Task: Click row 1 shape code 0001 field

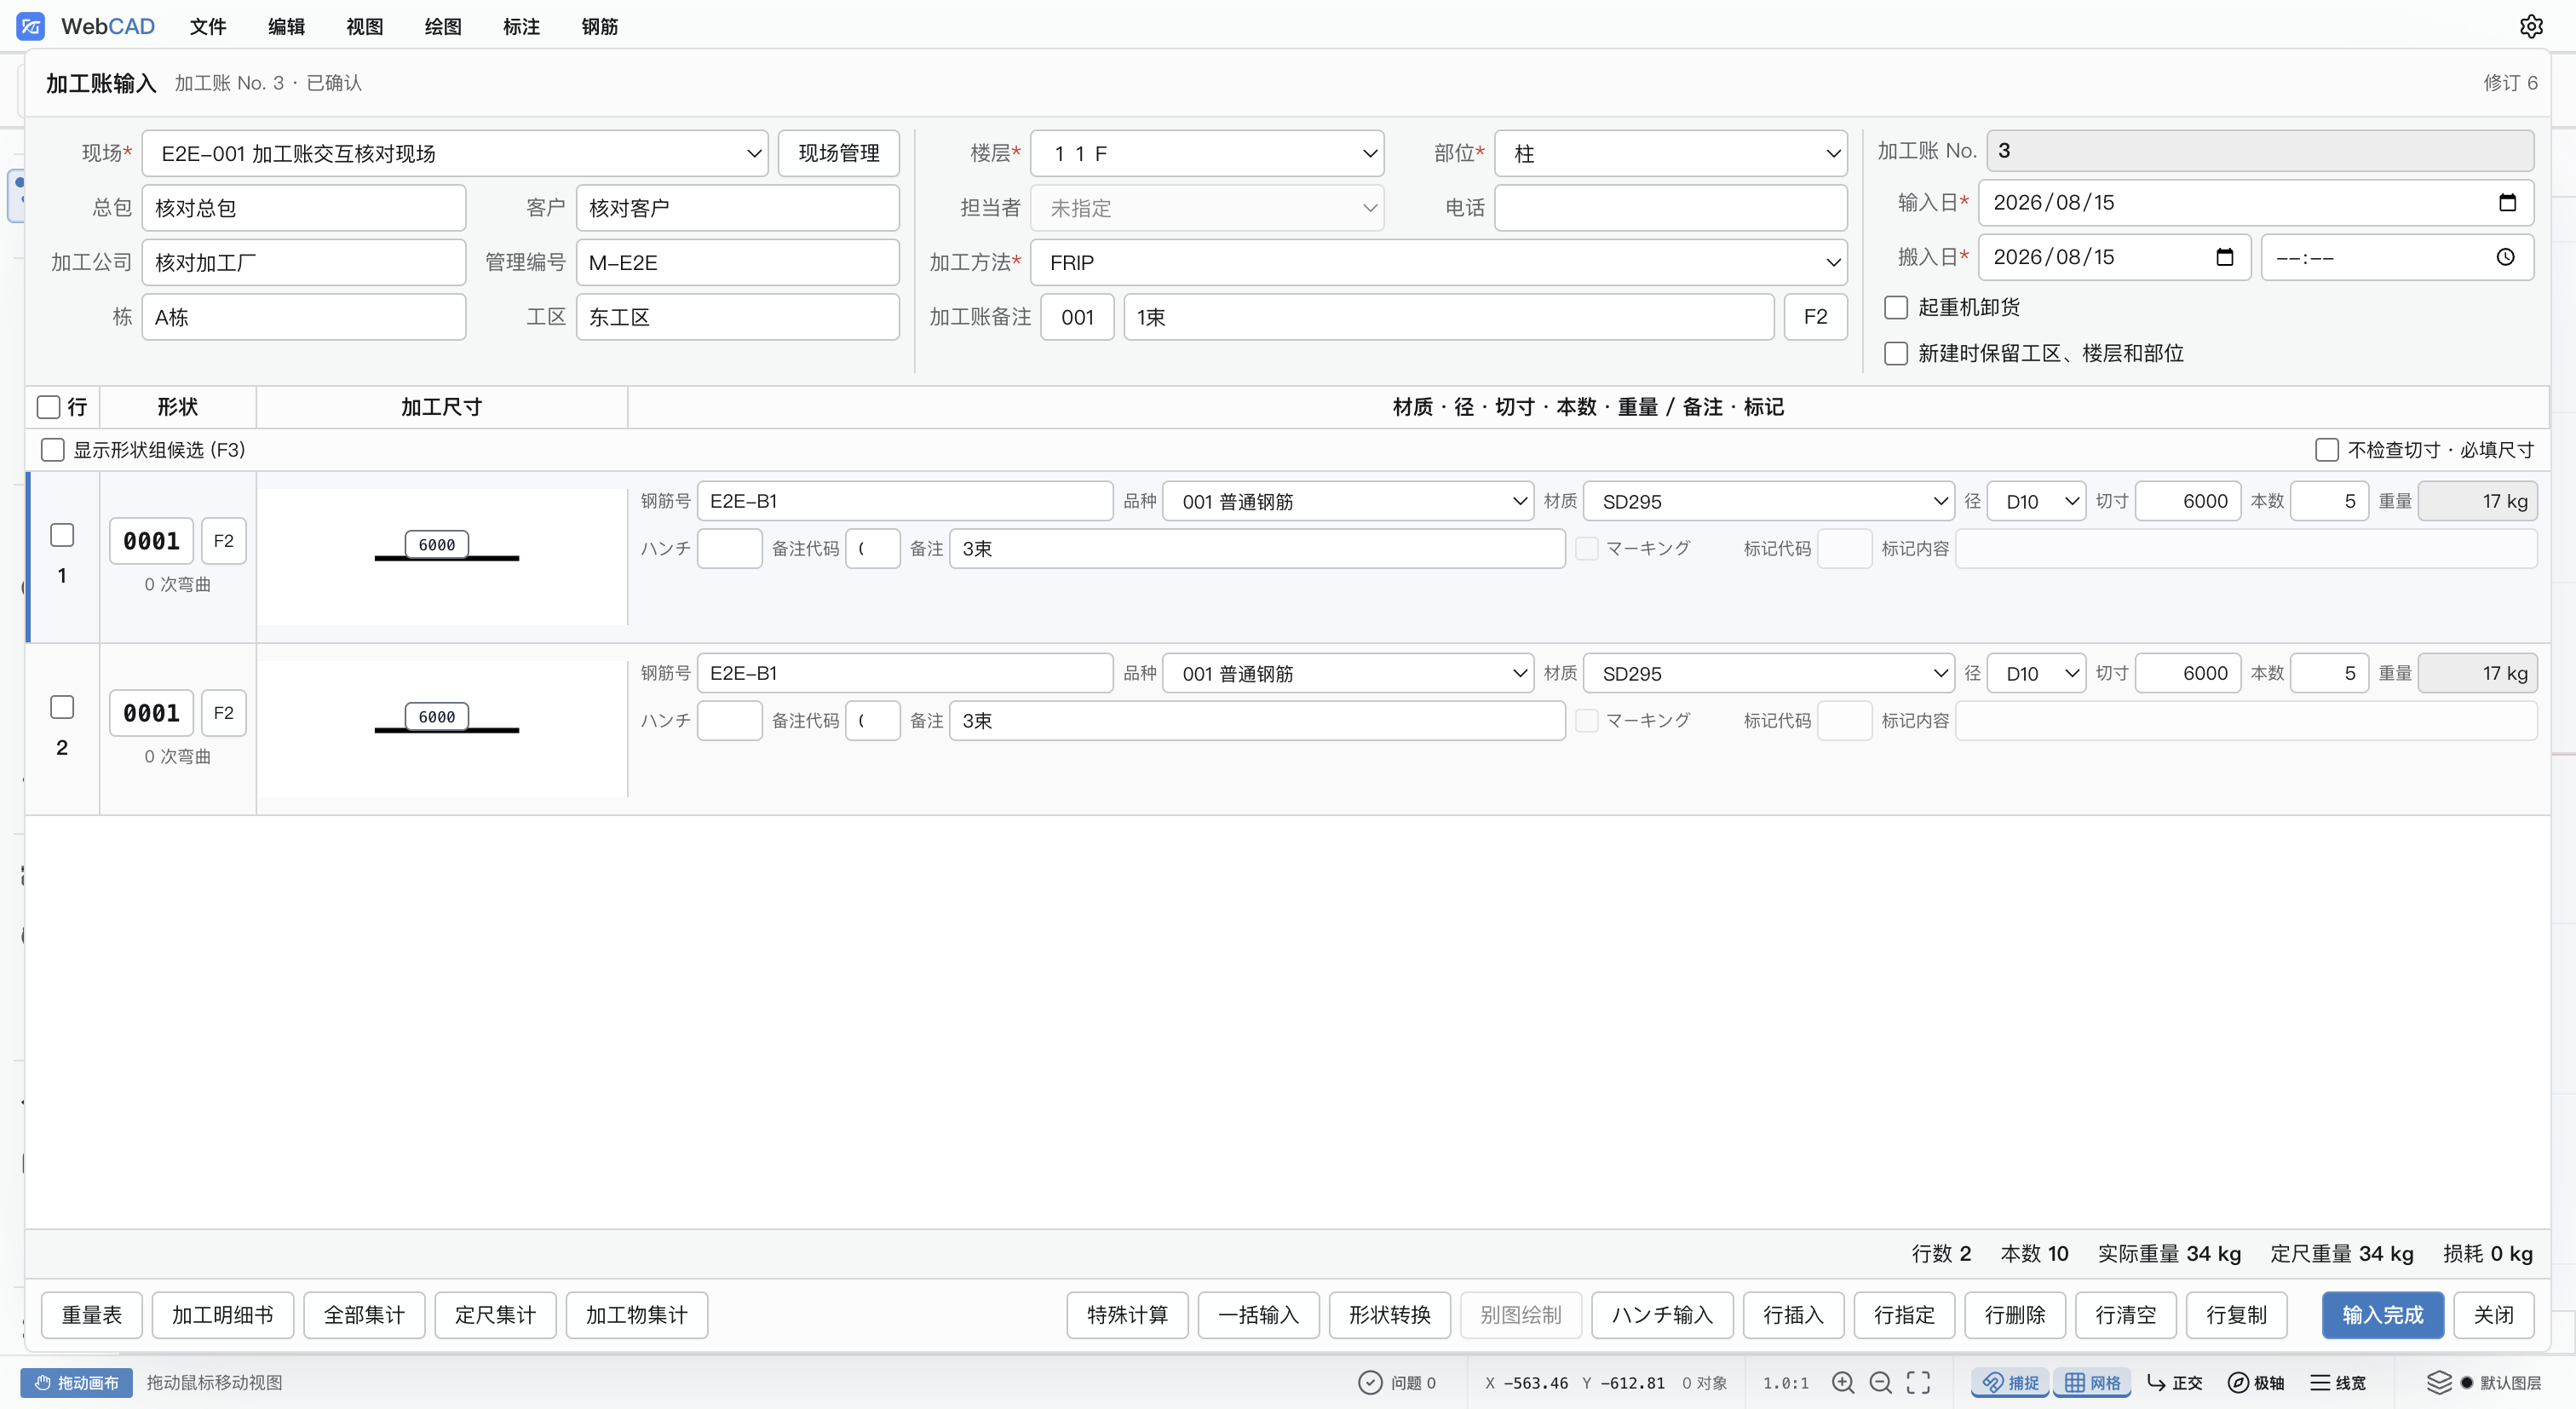Action: pyautogui.click(x=151, y=541)
